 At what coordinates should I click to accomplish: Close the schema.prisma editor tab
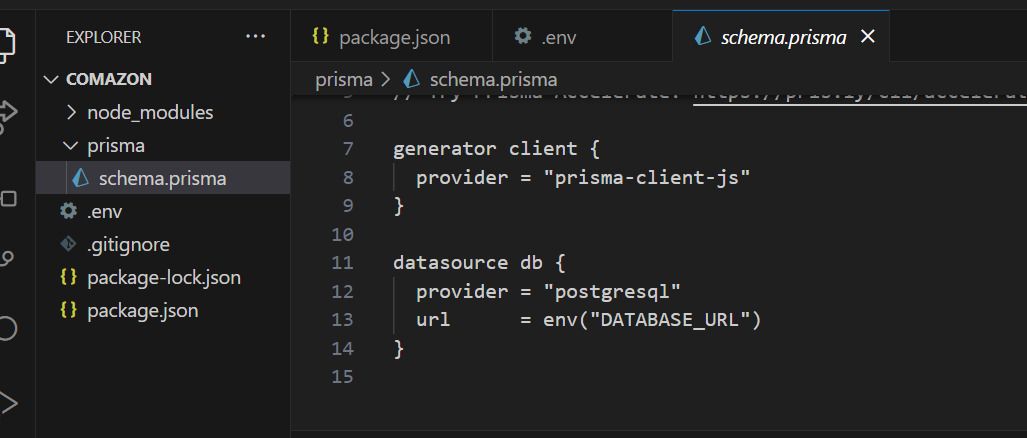click(x=868, y=37)
